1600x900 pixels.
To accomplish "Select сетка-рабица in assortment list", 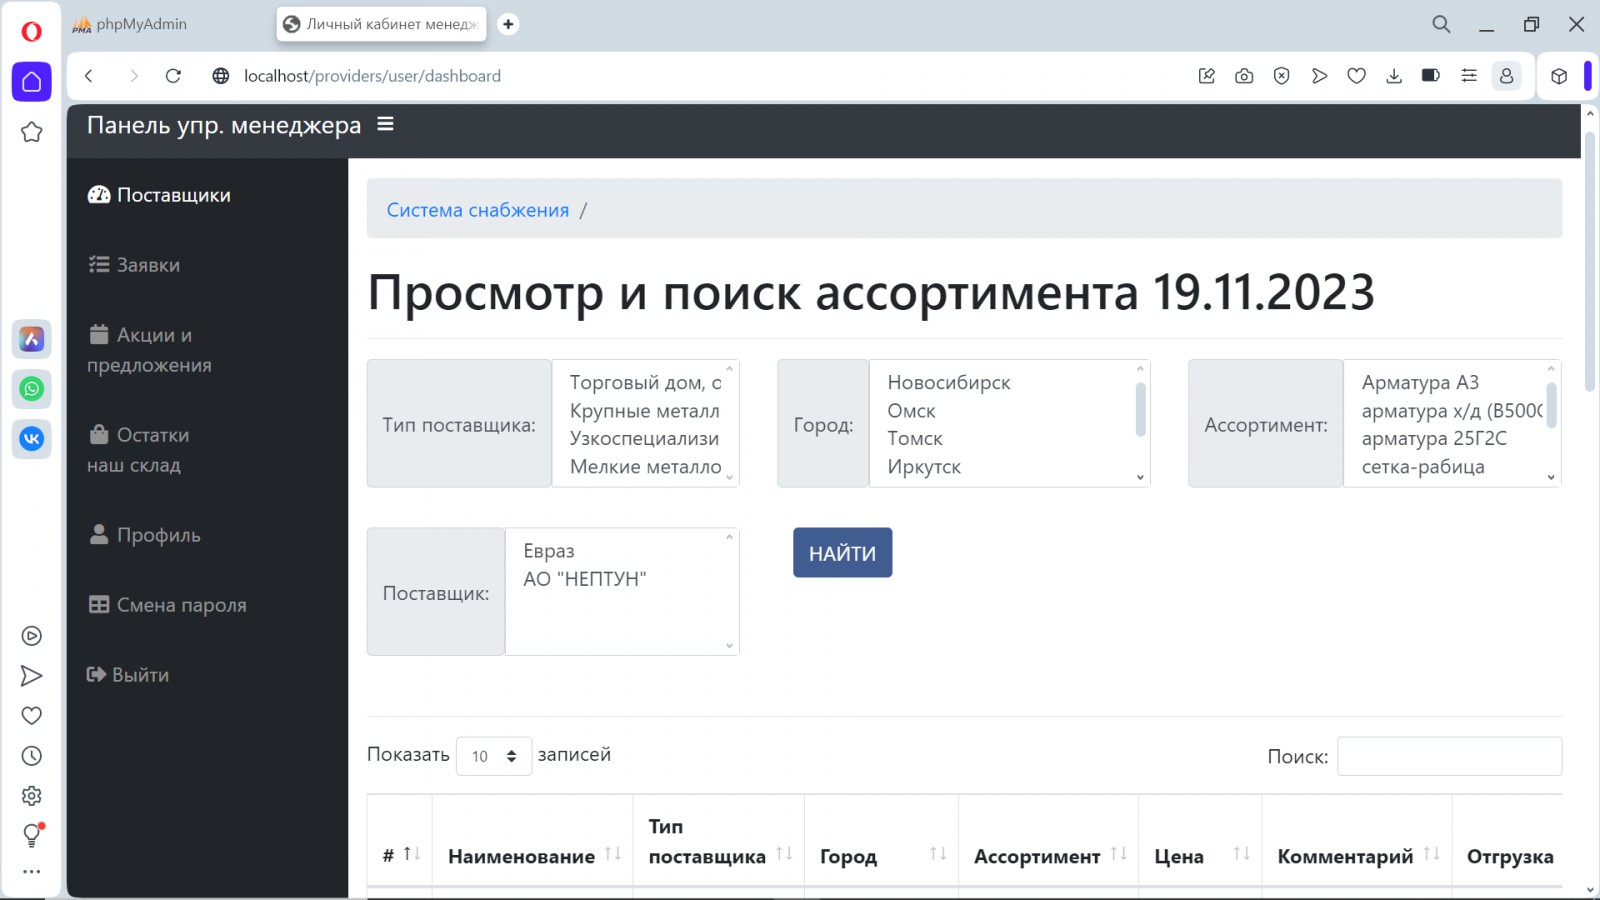I will tap(1423, 466).
